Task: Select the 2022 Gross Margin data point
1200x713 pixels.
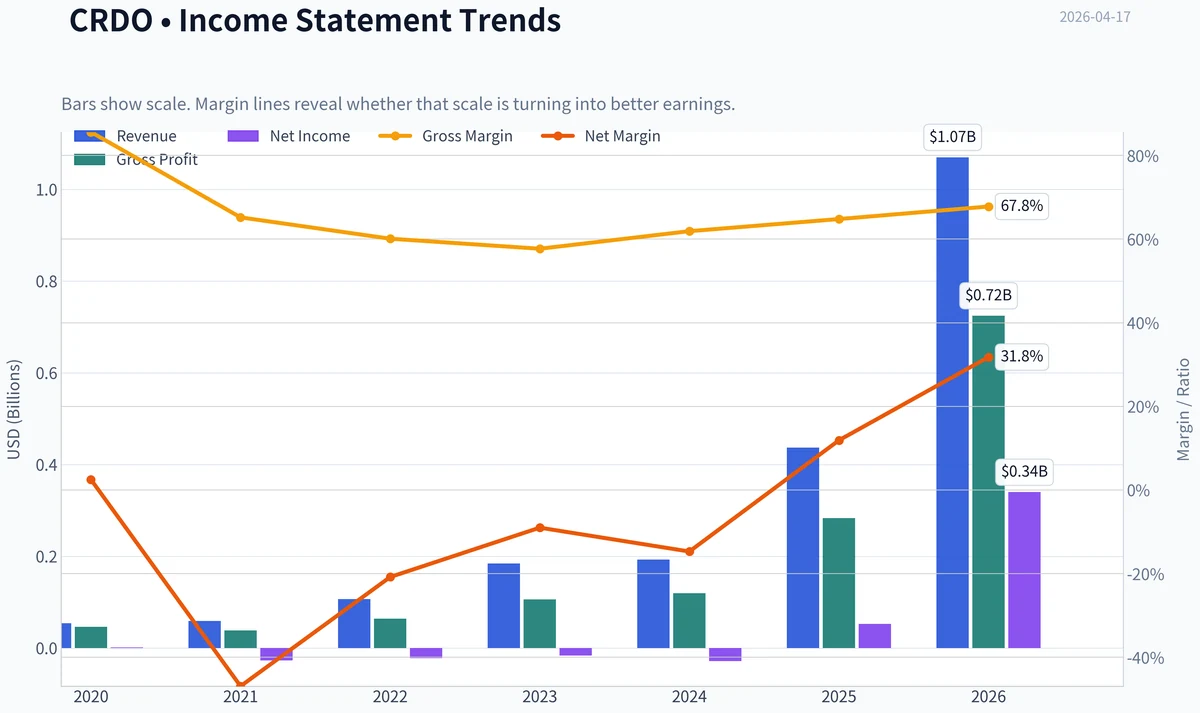Action: click(390, 239)
